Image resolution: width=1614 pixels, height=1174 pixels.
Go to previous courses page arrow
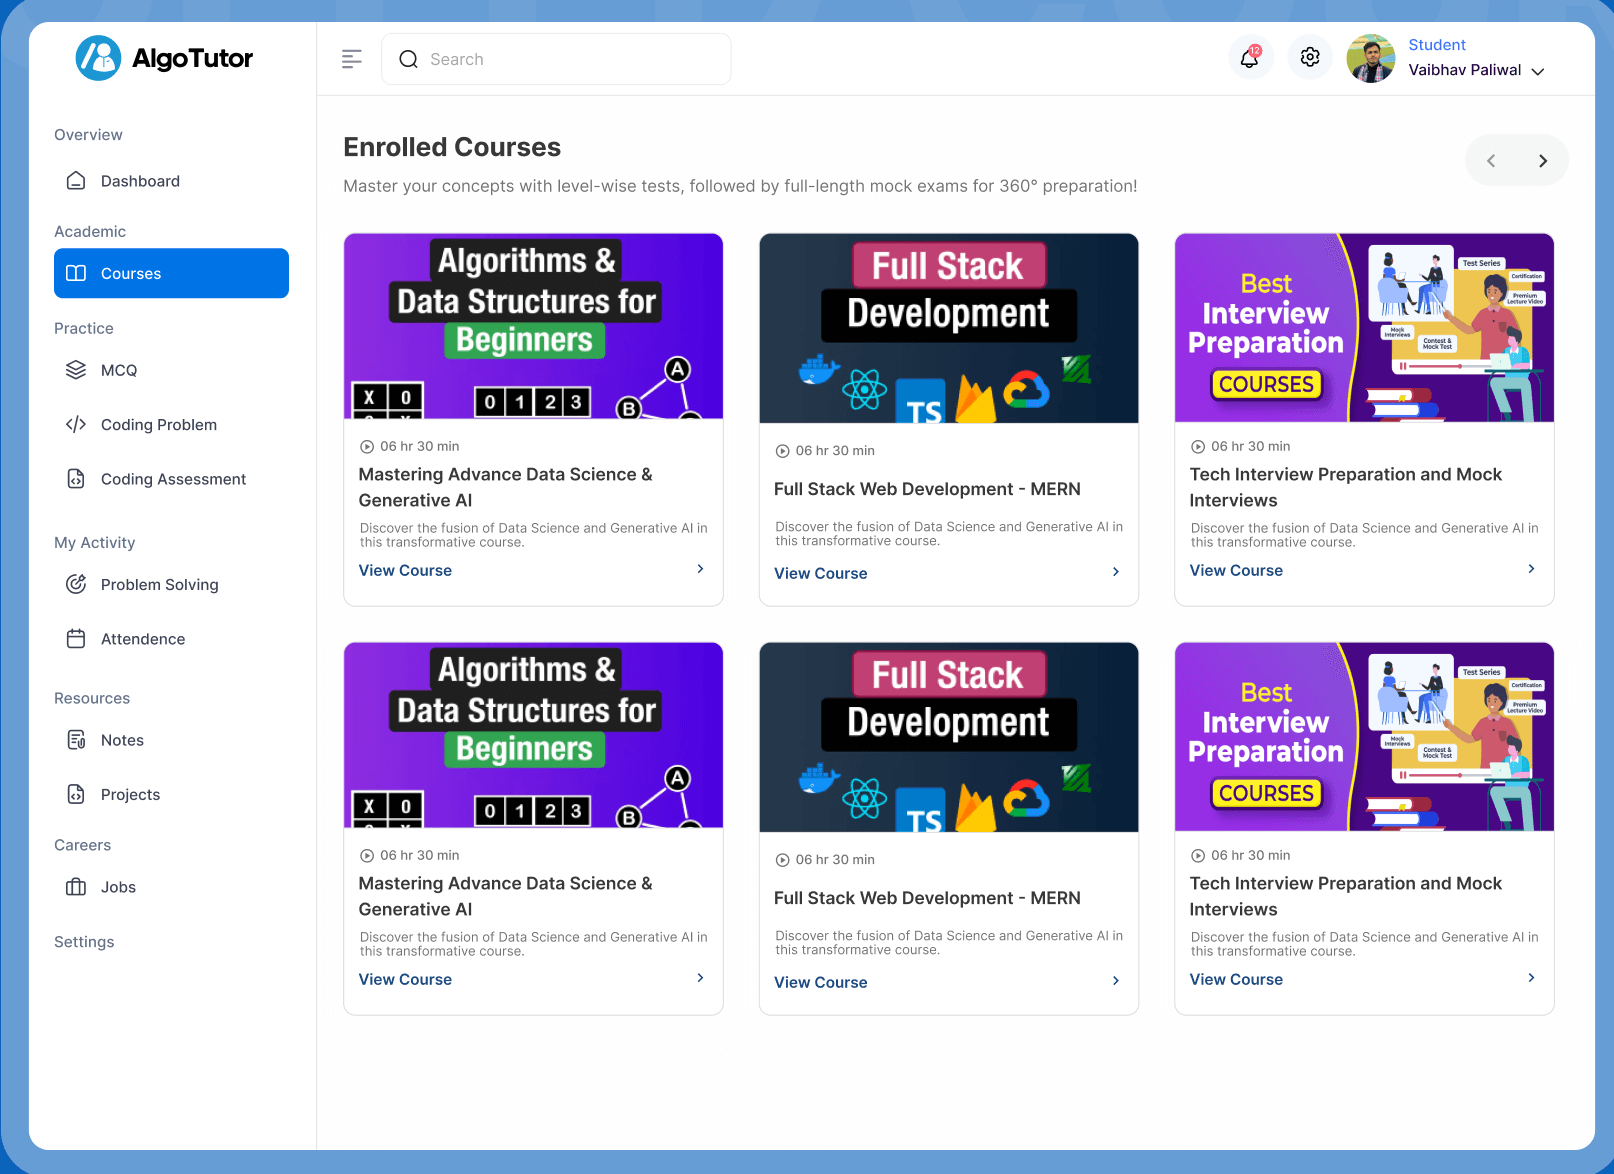1491,161
